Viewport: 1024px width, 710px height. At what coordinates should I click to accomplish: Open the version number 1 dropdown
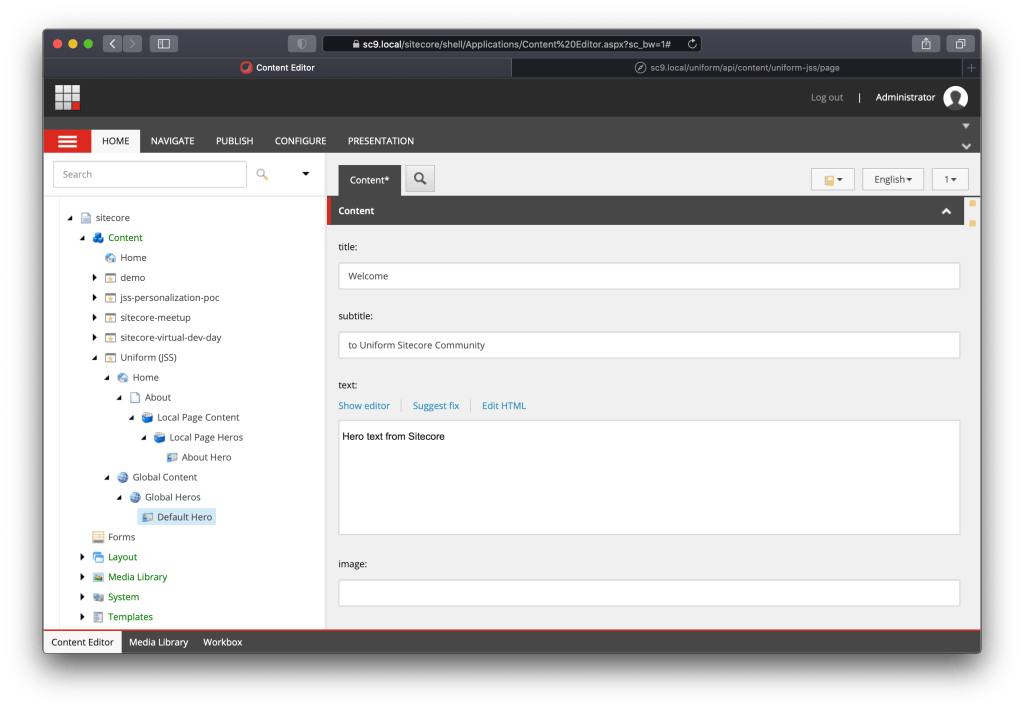point(950,180)
